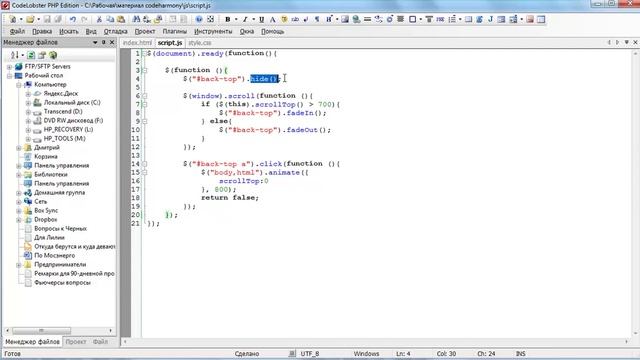Click the INS status bar indicator
The width and height of the screenshot is (640, 360).
(x=520, y=353)
